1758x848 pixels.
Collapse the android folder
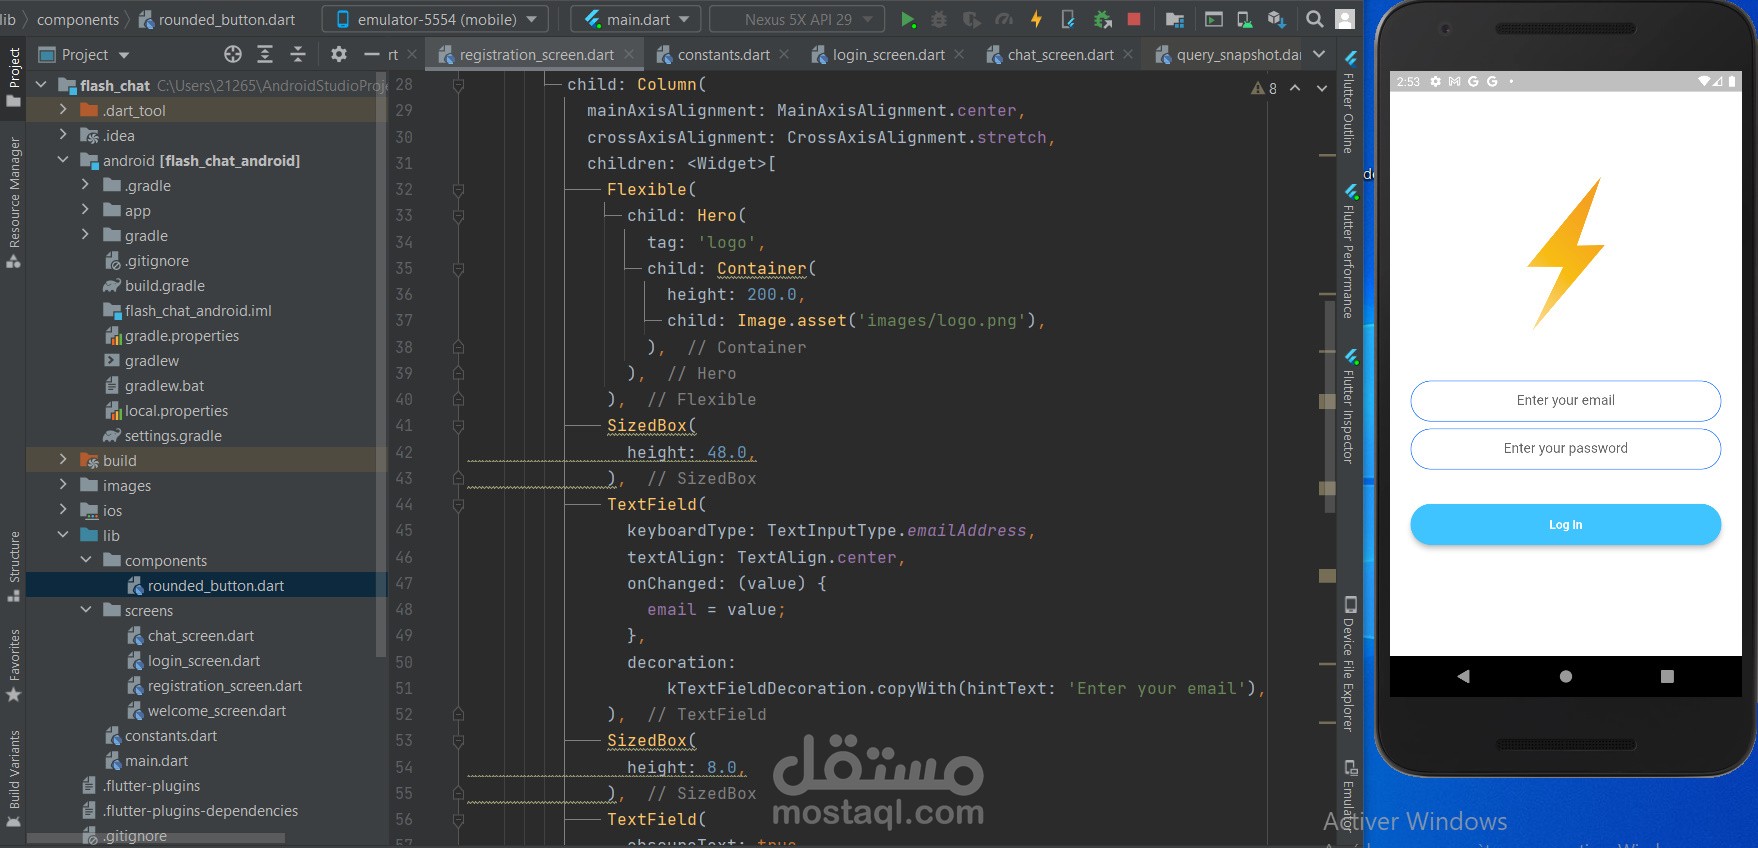[x=63, y=160]
